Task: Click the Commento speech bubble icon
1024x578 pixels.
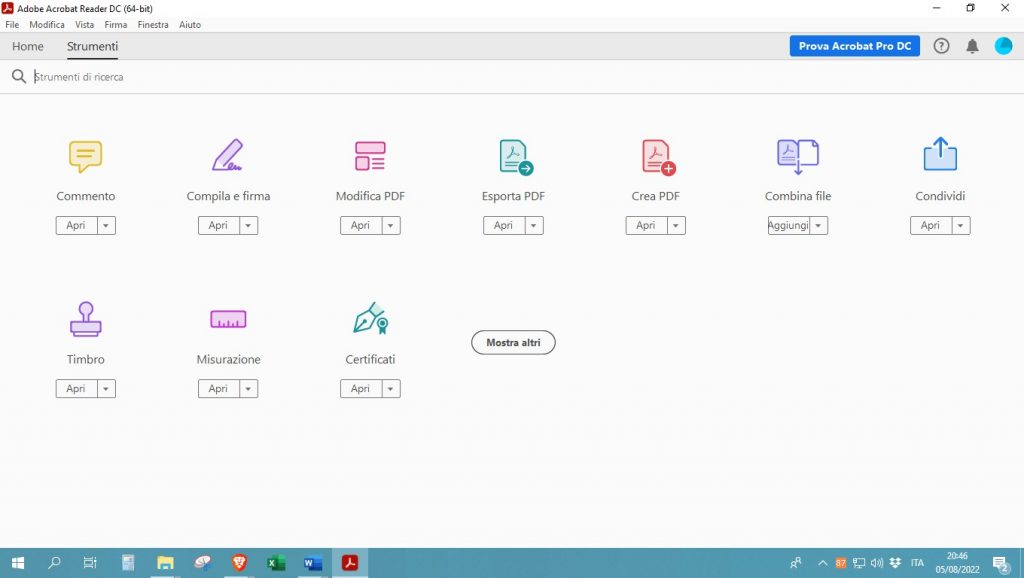Action: click(x=85, y=156)
